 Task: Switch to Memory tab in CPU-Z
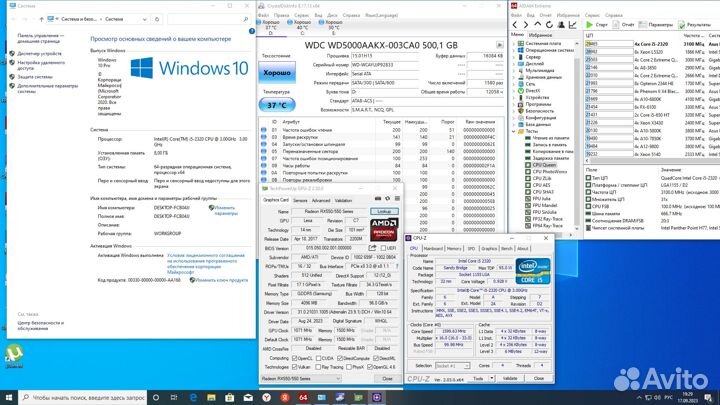coord(454,248)
